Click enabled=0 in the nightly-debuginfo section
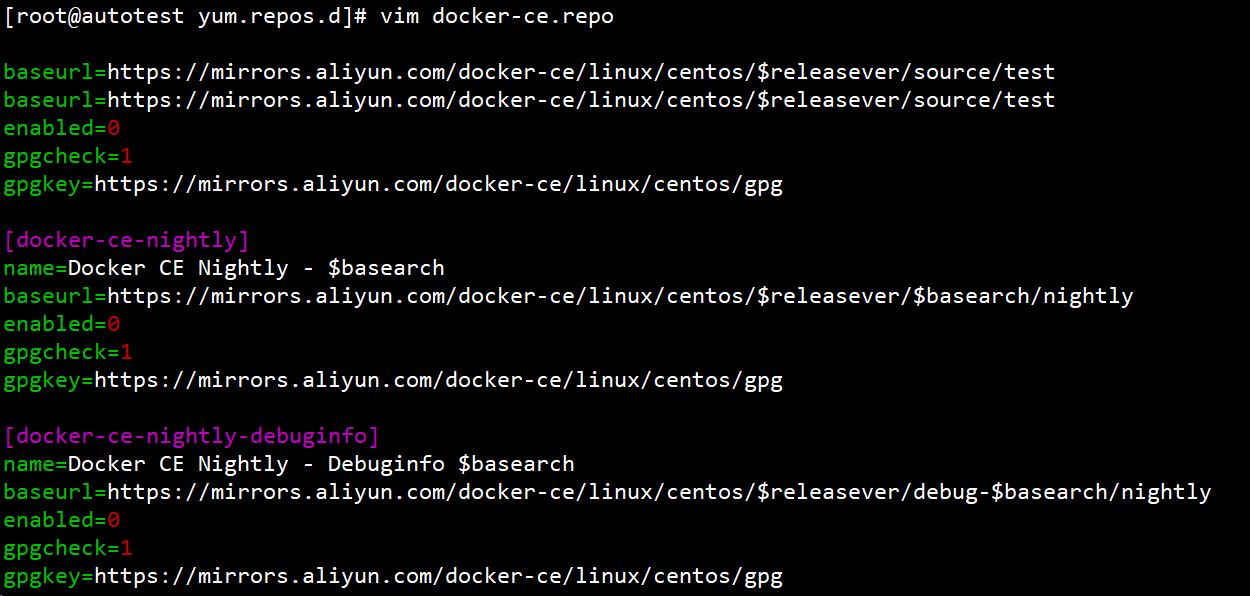The height and width of the screenshot is (596, 1250). tap(62, 520)
